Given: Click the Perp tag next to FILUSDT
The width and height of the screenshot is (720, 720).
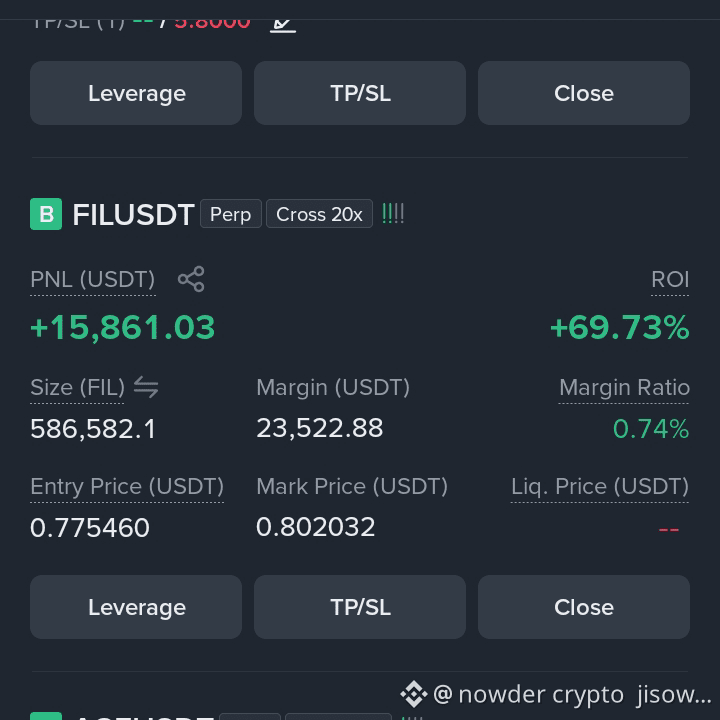Looking at the screenshot, I should pyautogui.click(x=231, y=214).
